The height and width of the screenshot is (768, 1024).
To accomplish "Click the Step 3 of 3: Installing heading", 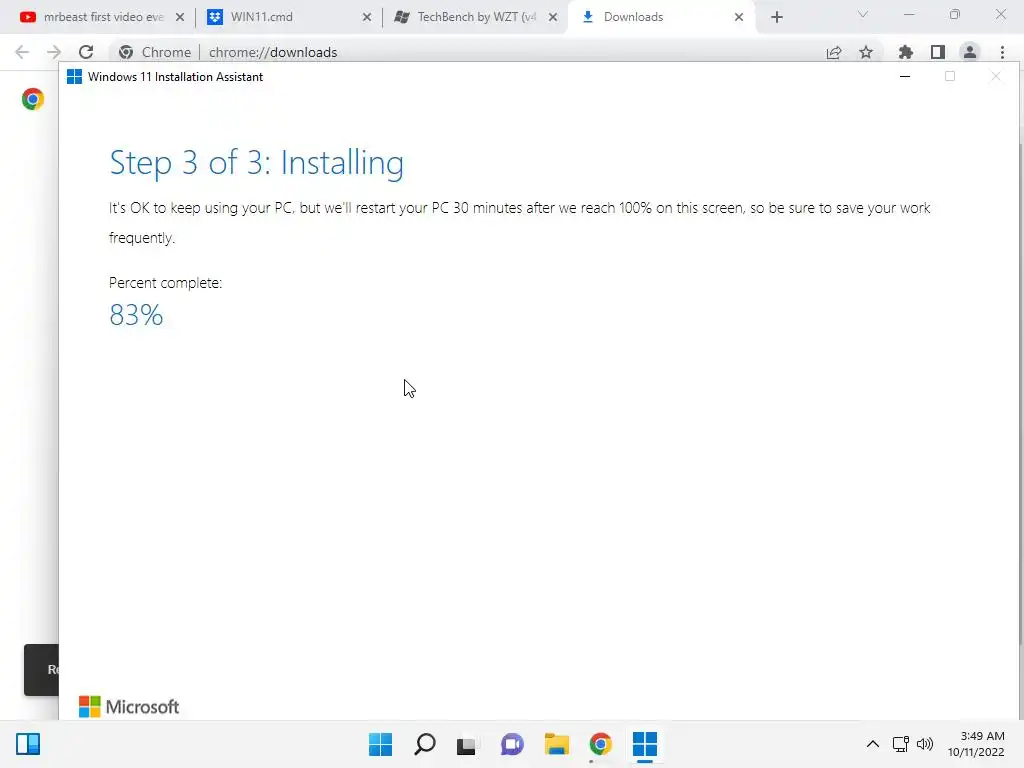I will [x=256, y=163].
